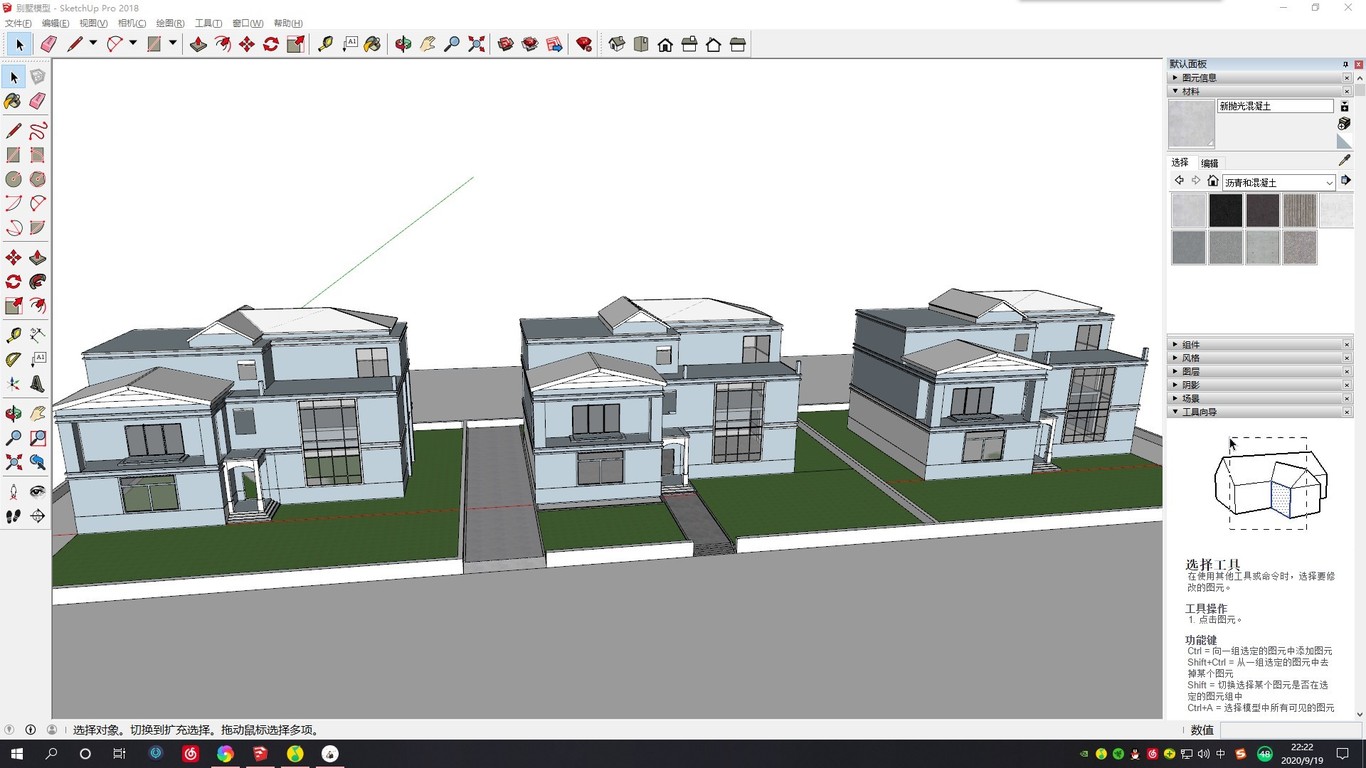Click the material name field 新抛光混凝土
The image size is (1366, 768).
coord(1275,106)
